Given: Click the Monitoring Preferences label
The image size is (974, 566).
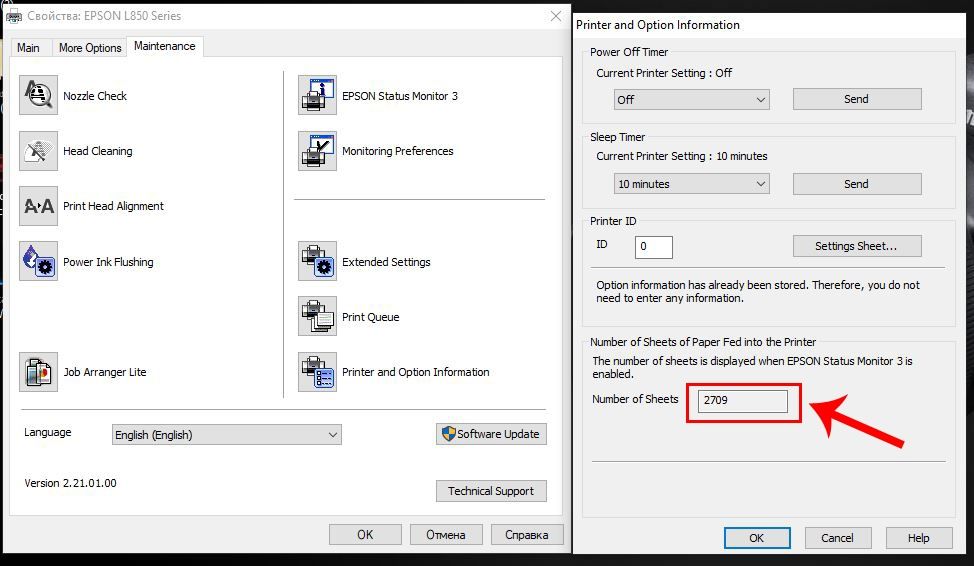Looking at the screenshot, I should 398,151.
